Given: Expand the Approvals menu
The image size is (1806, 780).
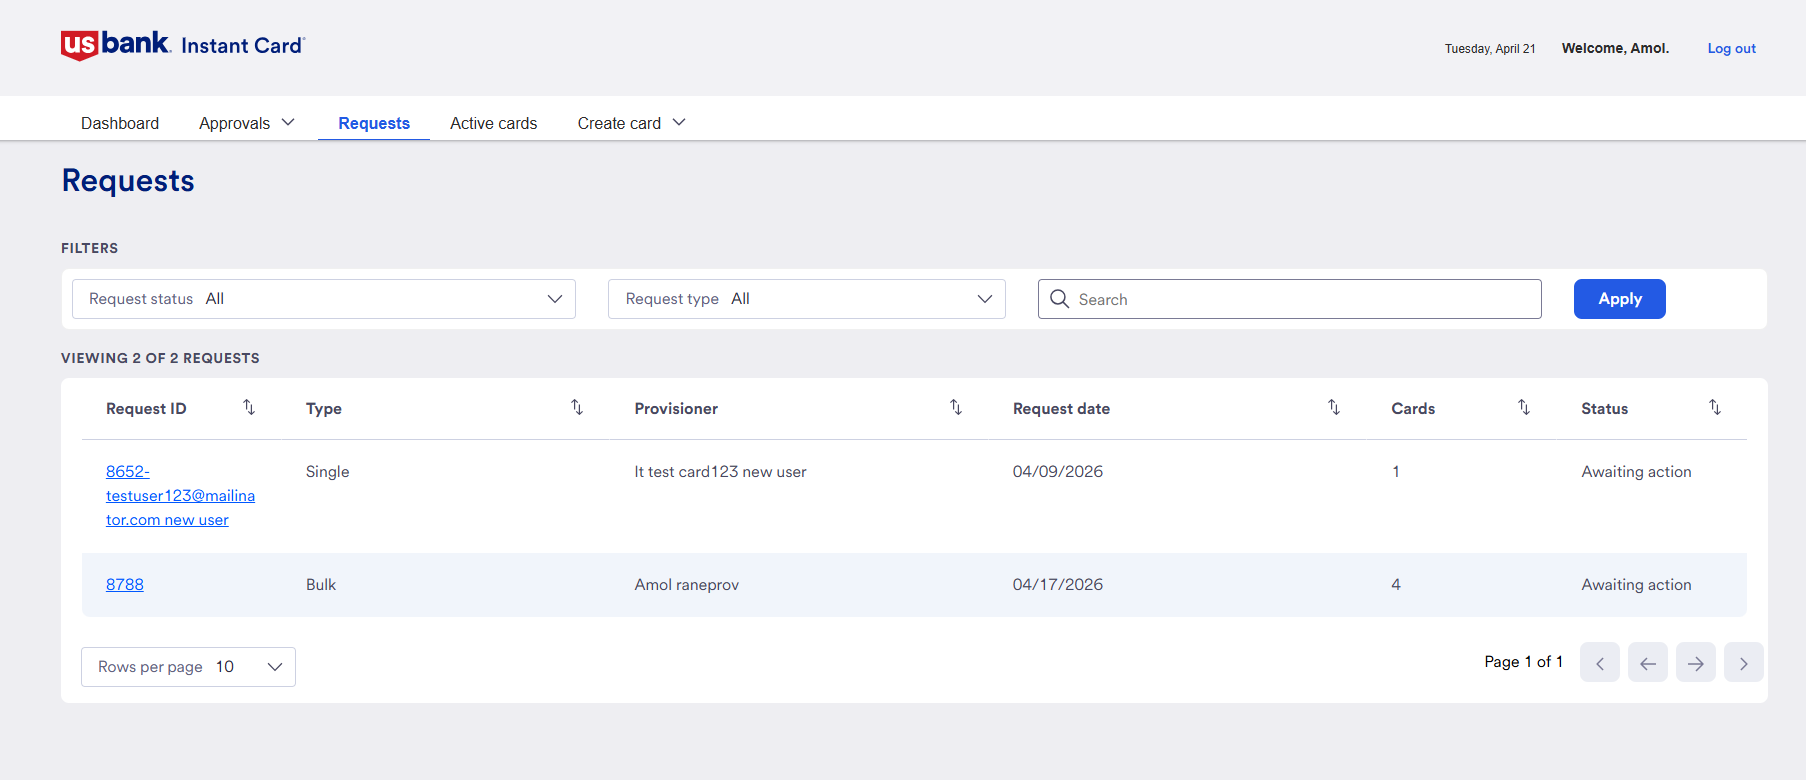Looking at the screenshot, I should (247, 123).
